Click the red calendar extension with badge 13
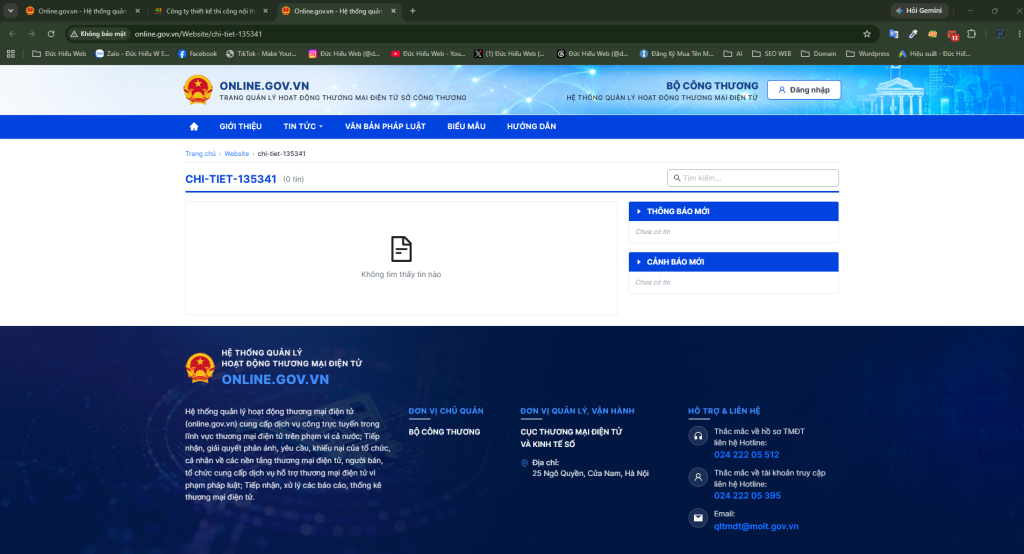1024x554 pixels. (x=953, y=35)
